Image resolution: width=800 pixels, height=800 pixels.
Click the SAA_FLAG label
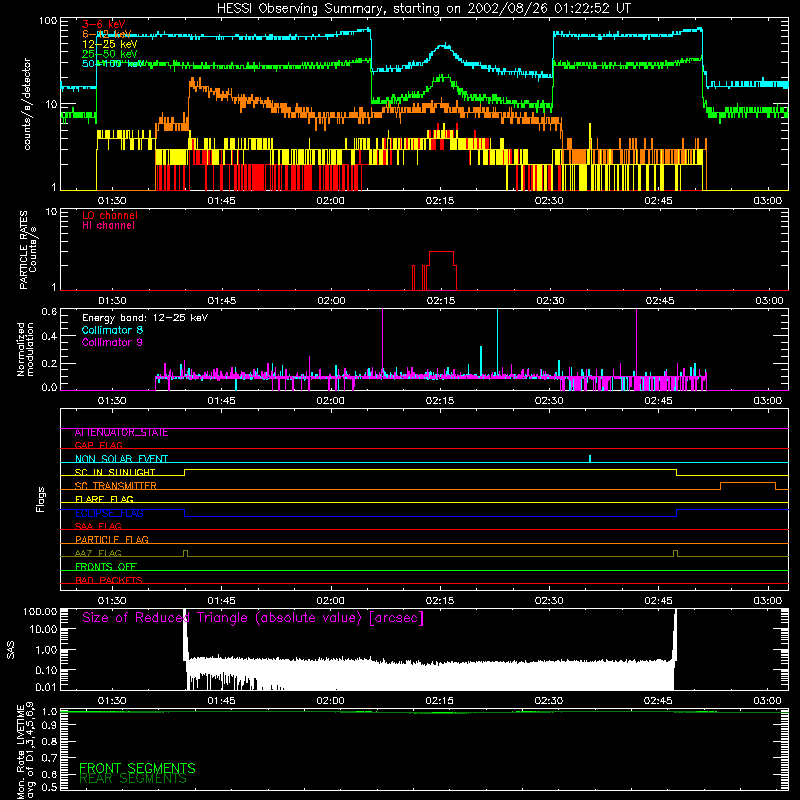coord(98,526)
